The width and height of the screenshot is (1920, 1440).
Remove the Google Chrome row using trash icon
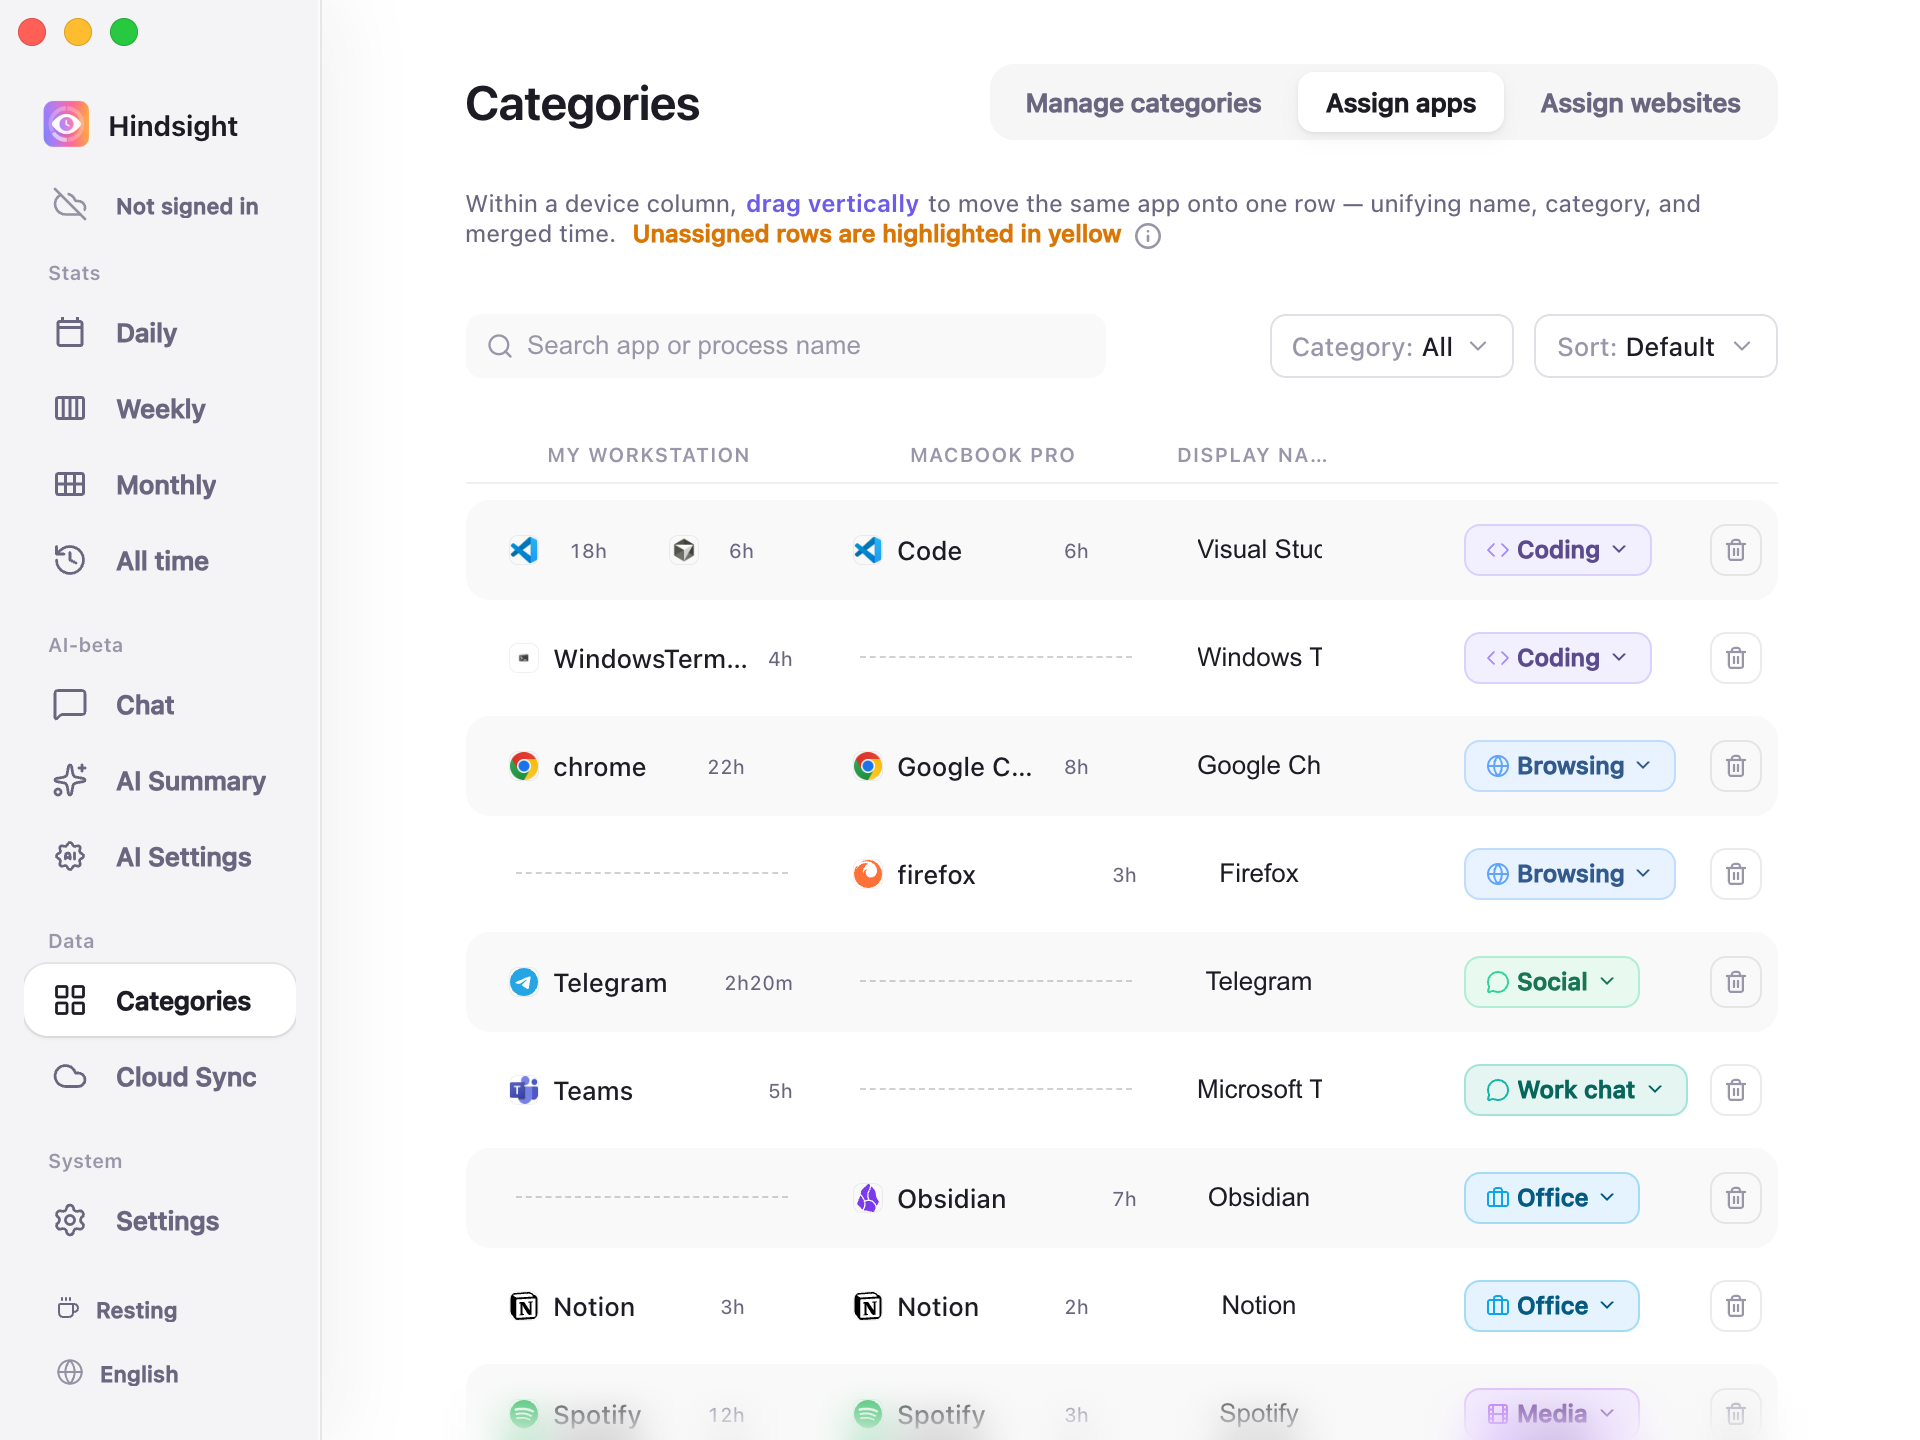pyautogui.click(x=1735, y=766)
